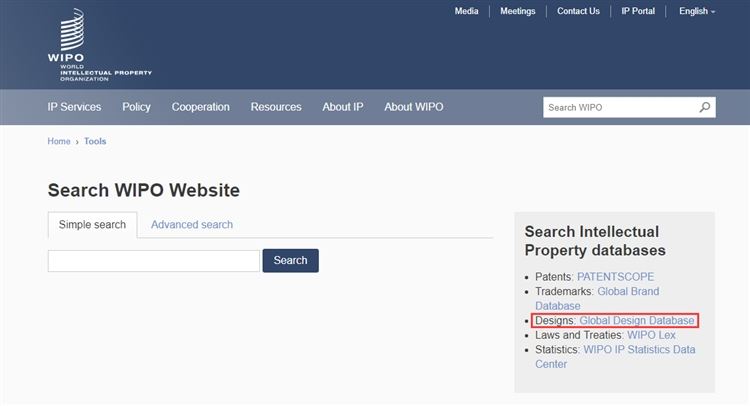
Task: Open the Global Design Database link
Action: 637,320
